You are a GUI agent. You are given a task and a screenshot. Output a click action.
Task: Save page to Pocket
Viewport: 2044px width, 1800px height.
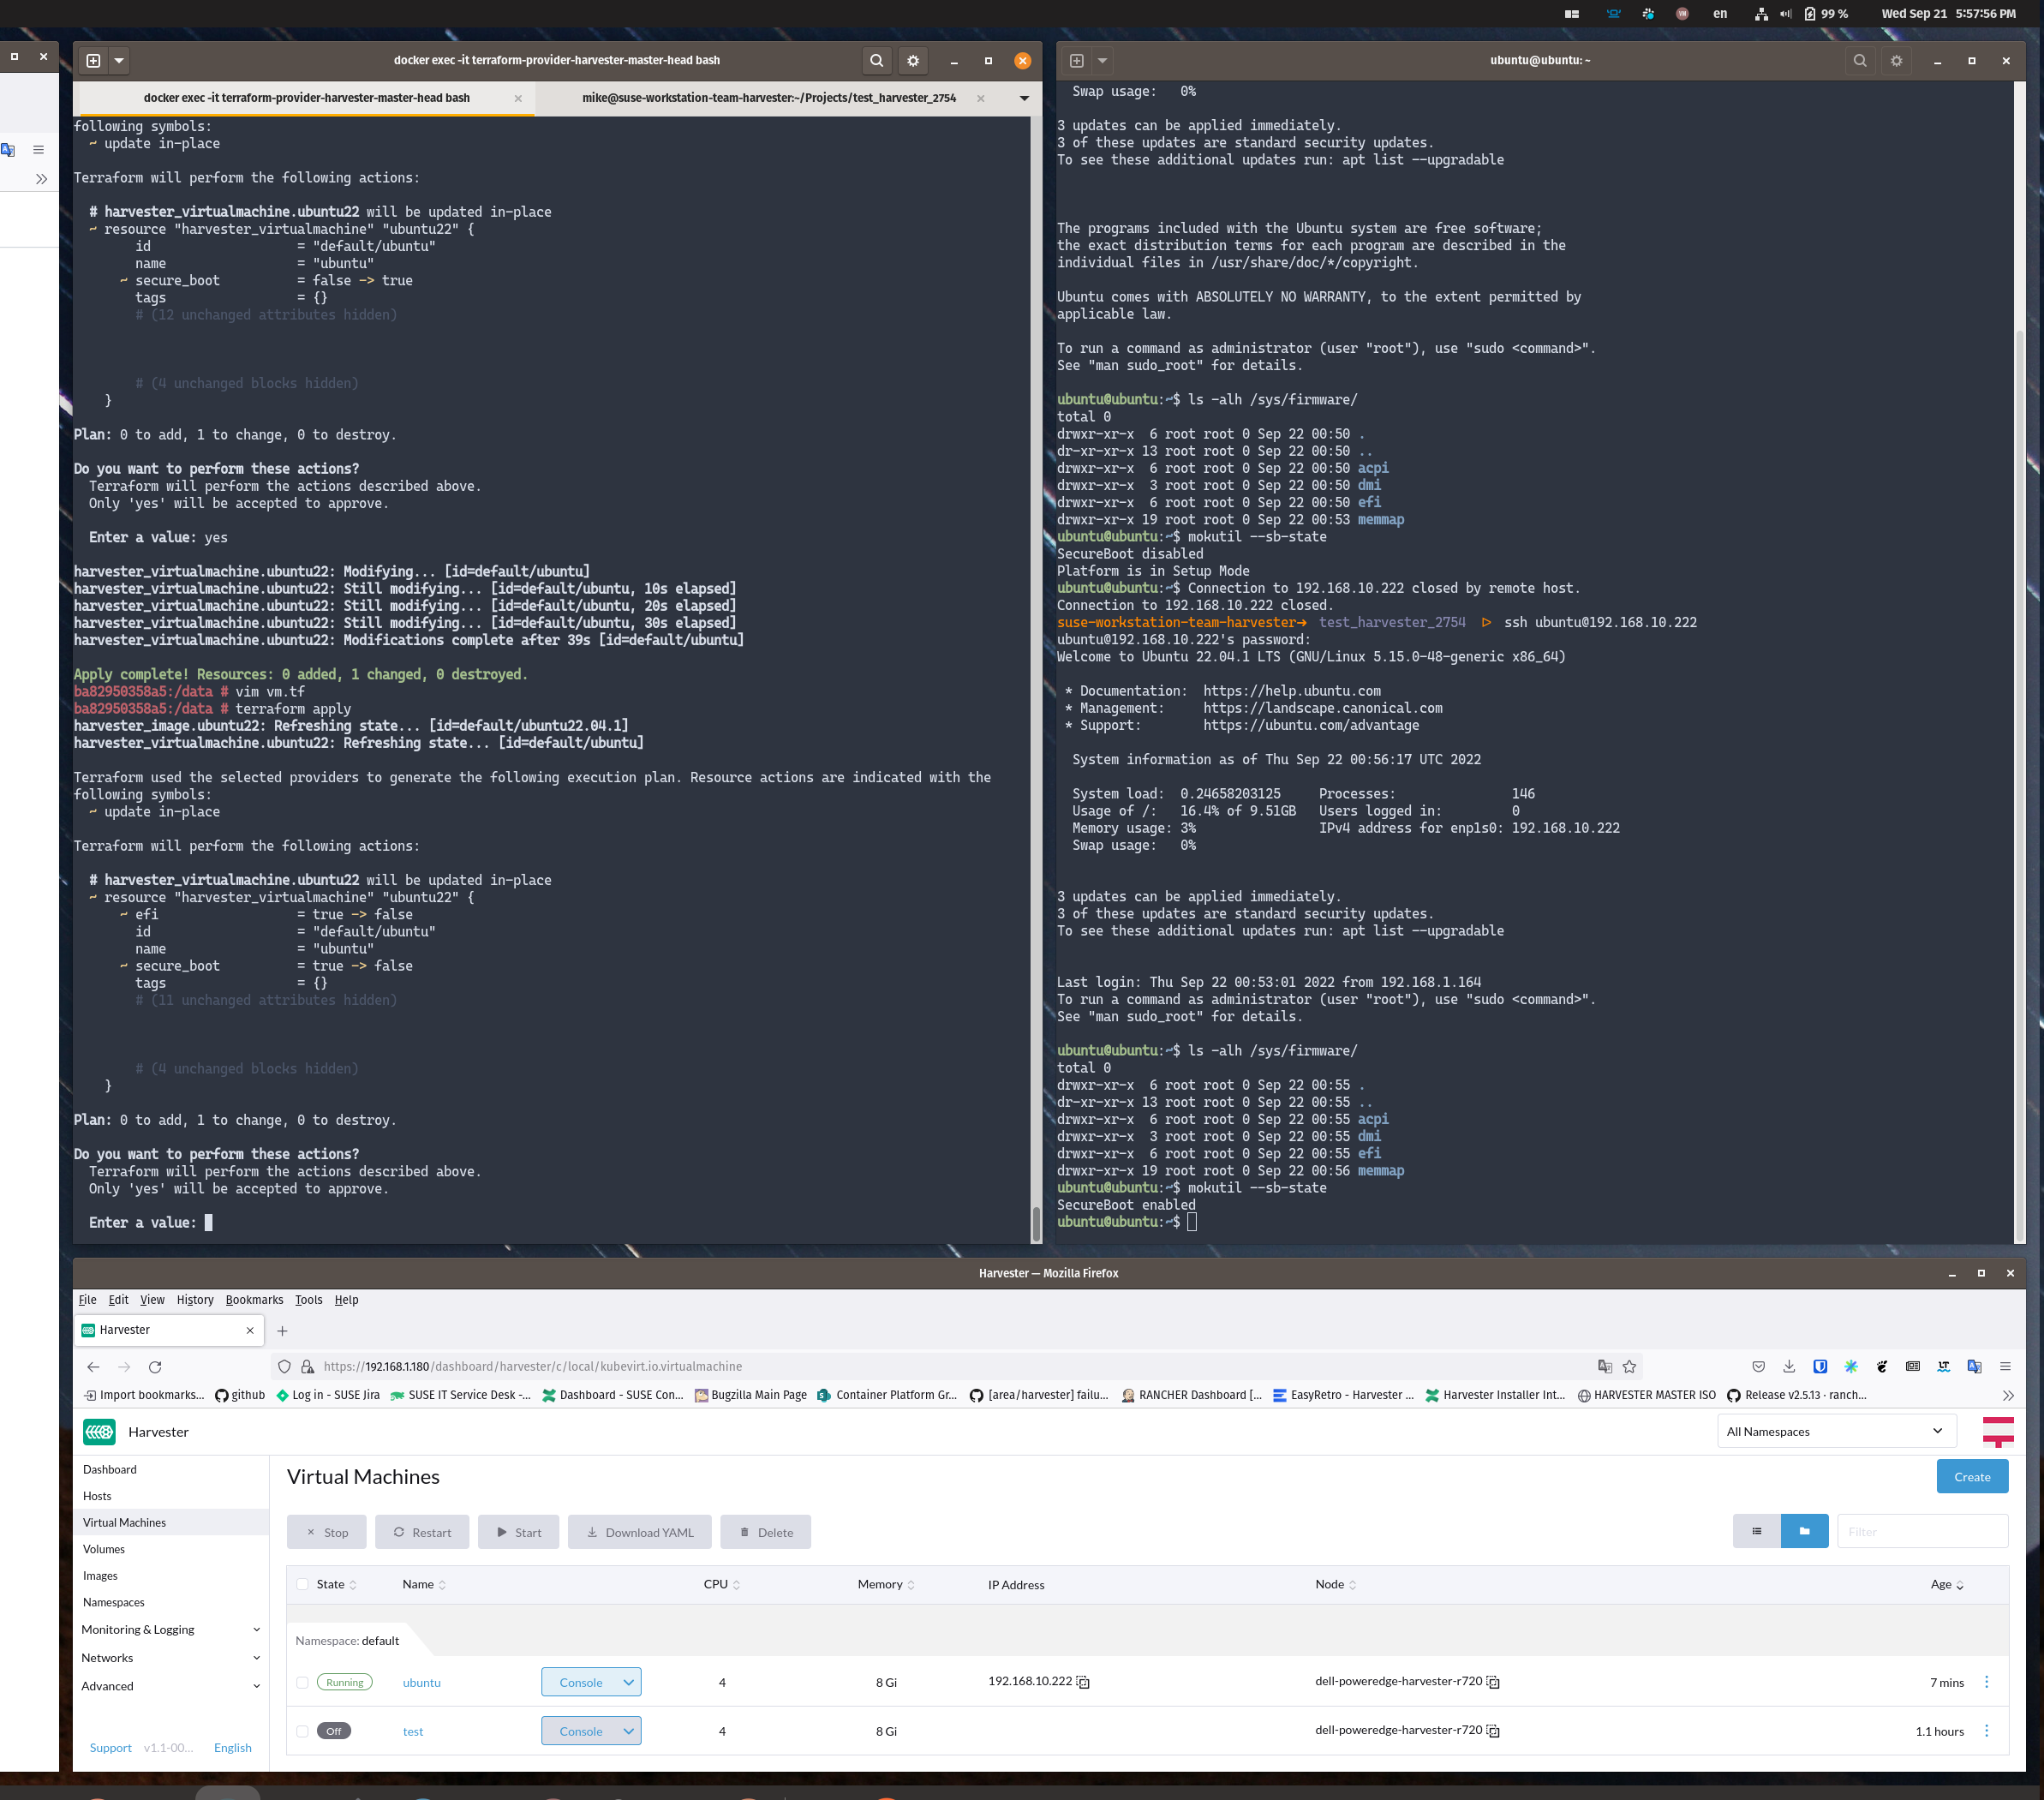point(1758,1366)
